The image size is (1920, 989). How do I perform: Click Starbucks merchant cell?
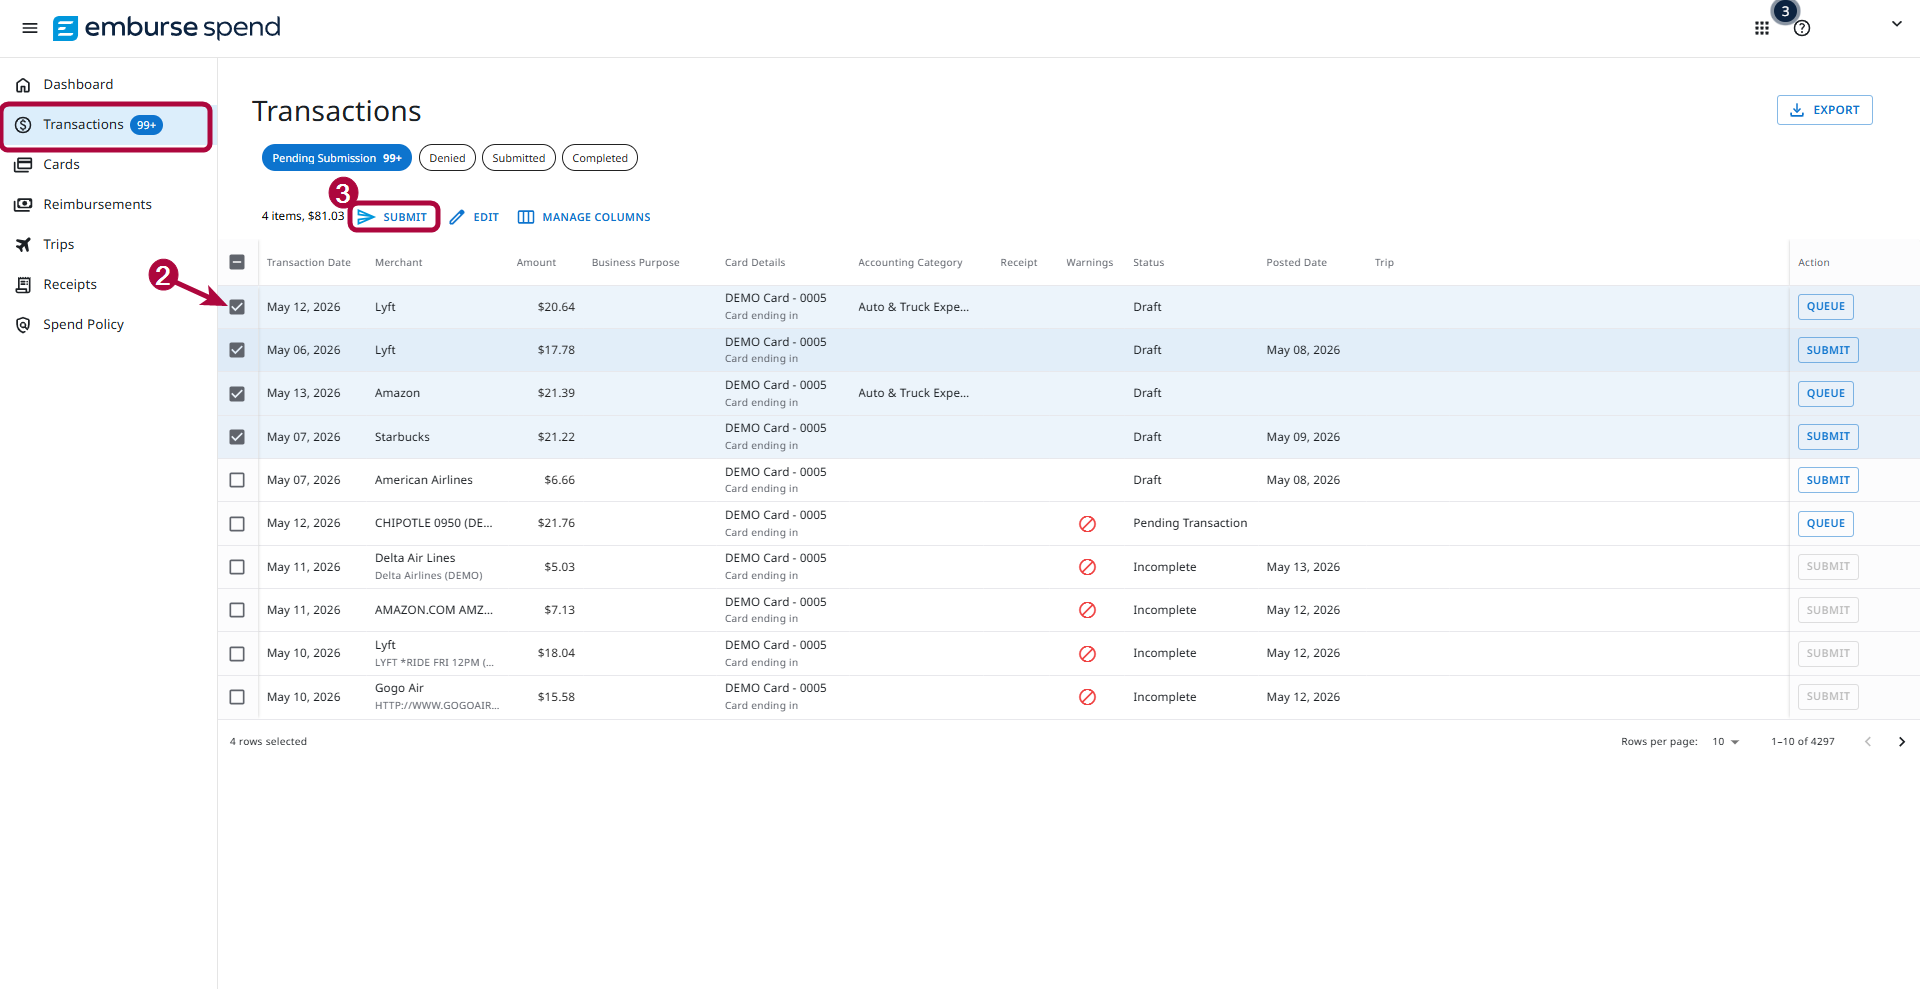(402, 437)
